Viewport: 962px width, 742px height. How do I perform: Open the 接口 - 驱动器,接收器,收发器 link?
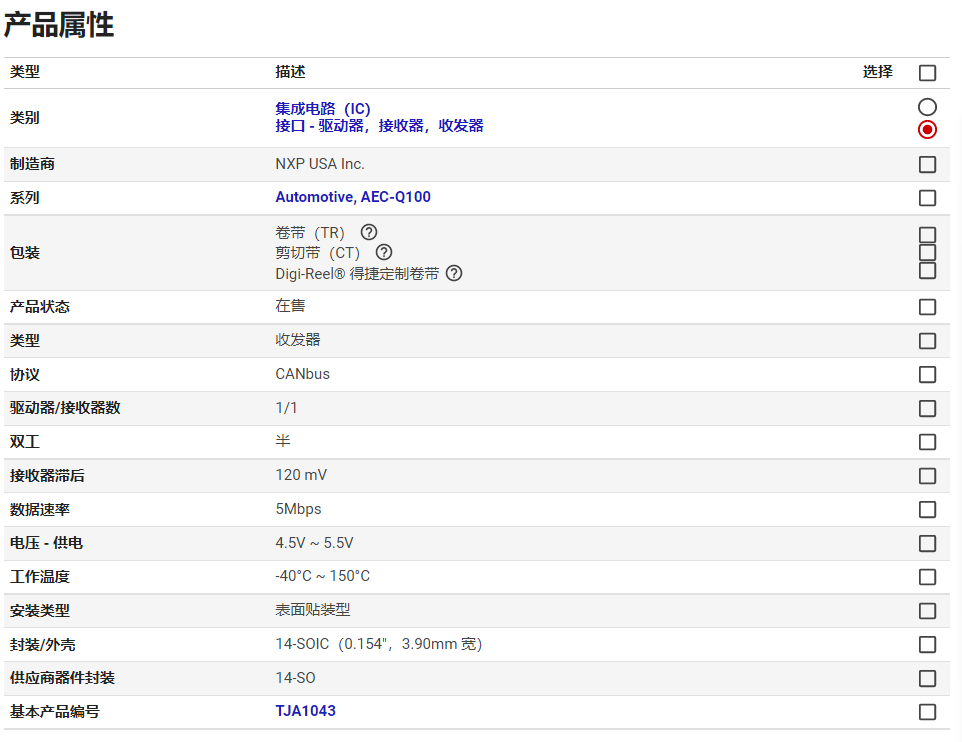[x=379, y=126]
